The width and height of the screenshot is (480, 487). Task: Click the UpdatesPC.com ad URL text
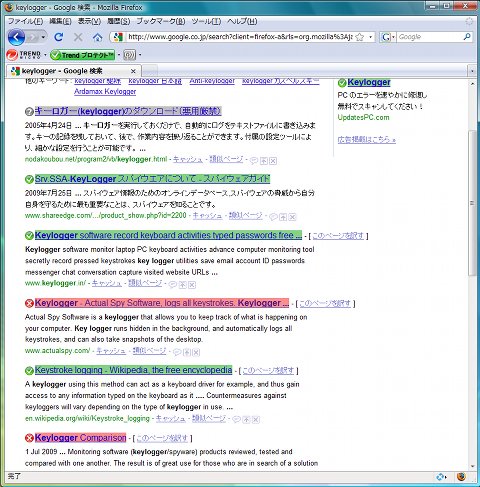point(363,117)
